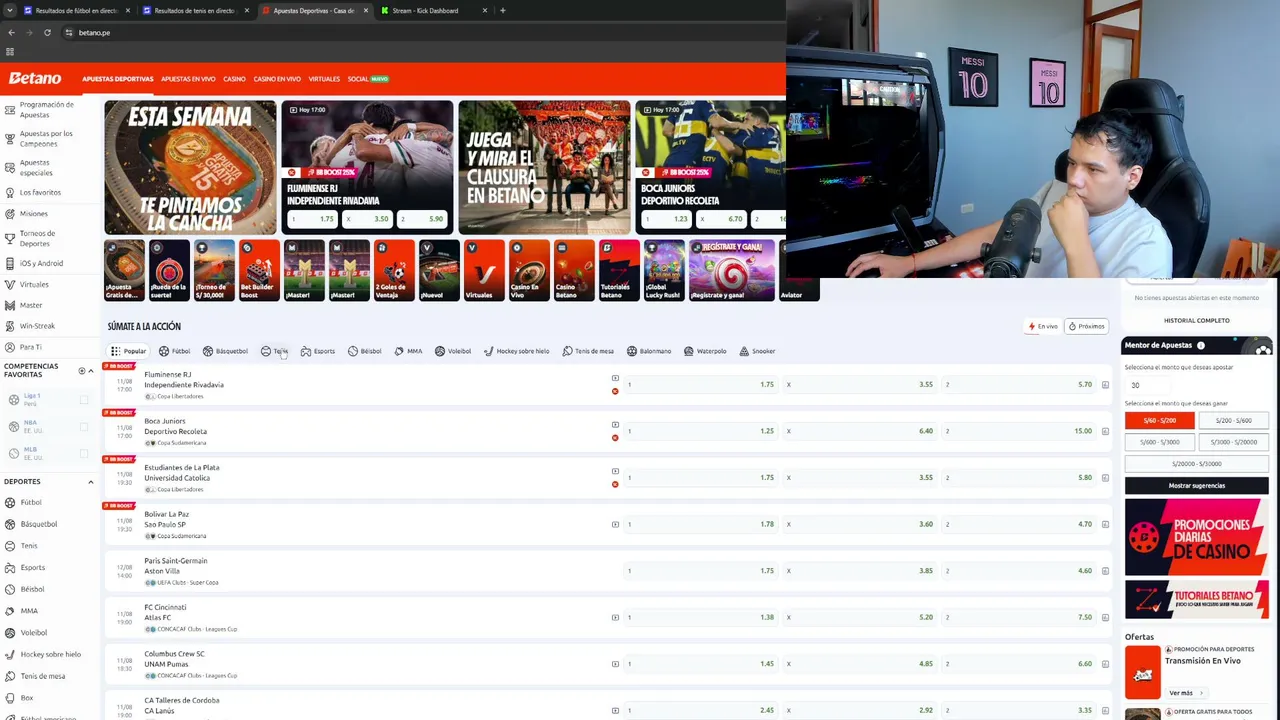Image resolution: width=1280 pixels, height=720 pixels.
Task: Open the Apuestas Deportivas nav tab
Action: point(118,79)
